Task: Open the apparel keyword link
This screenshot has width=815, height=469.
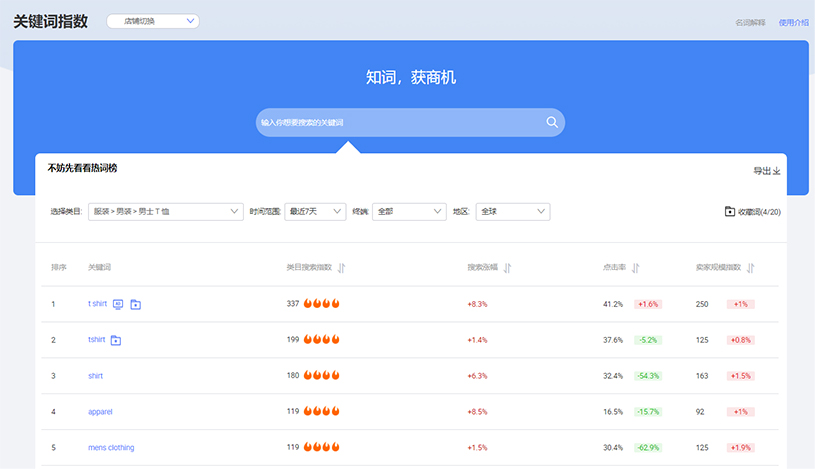Action: (100, 412)
